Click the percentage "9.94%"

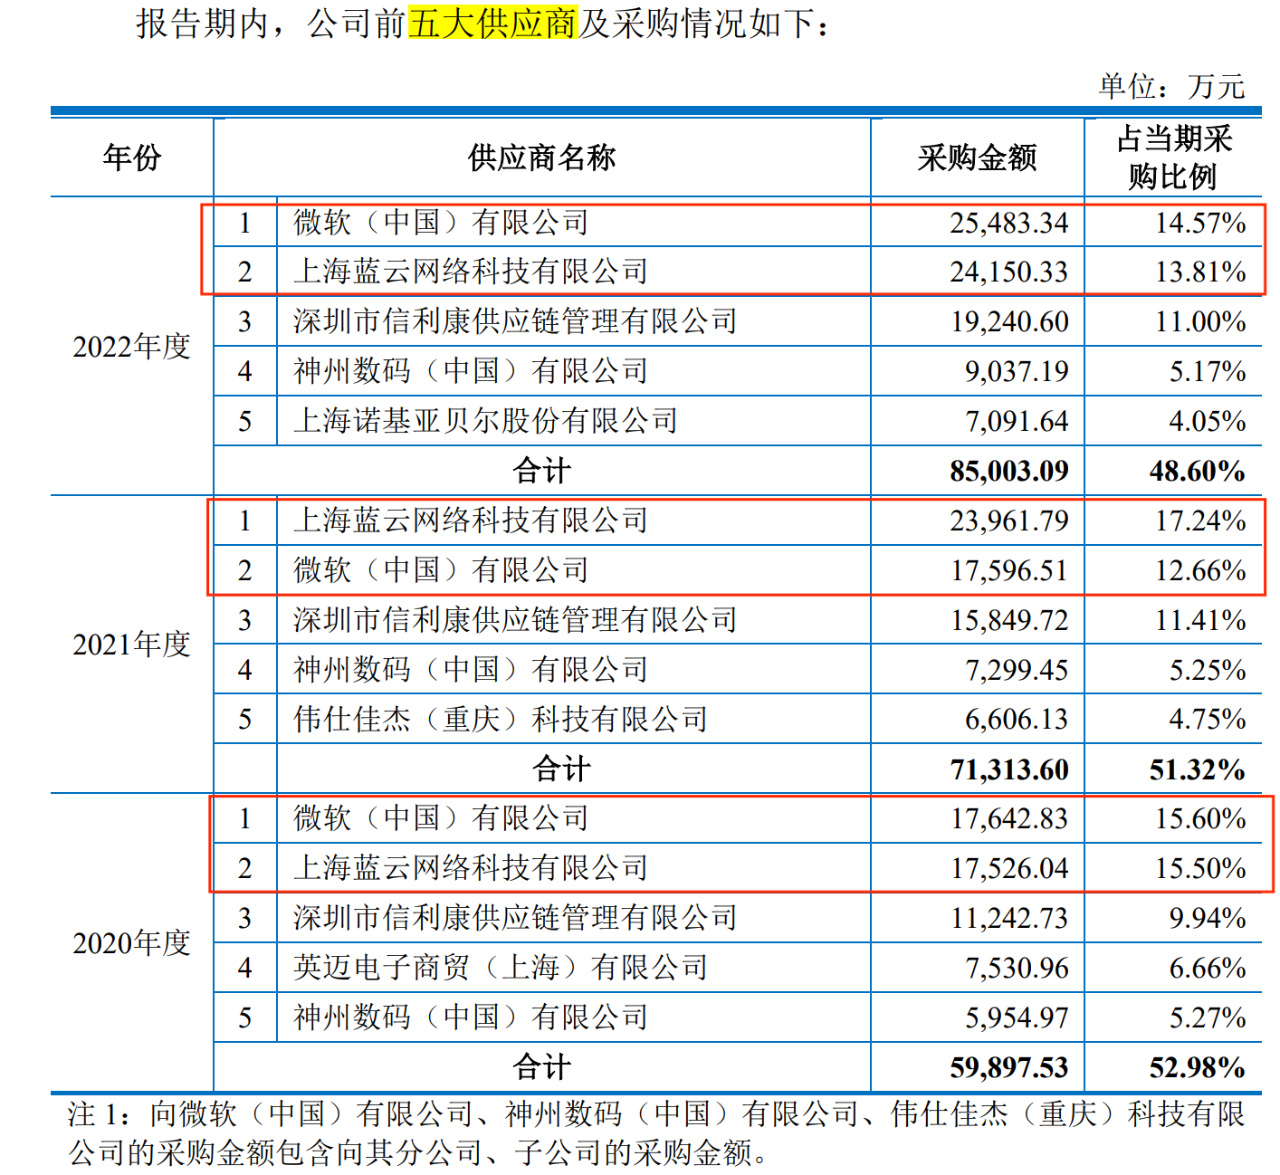[x=1208, y=918]
